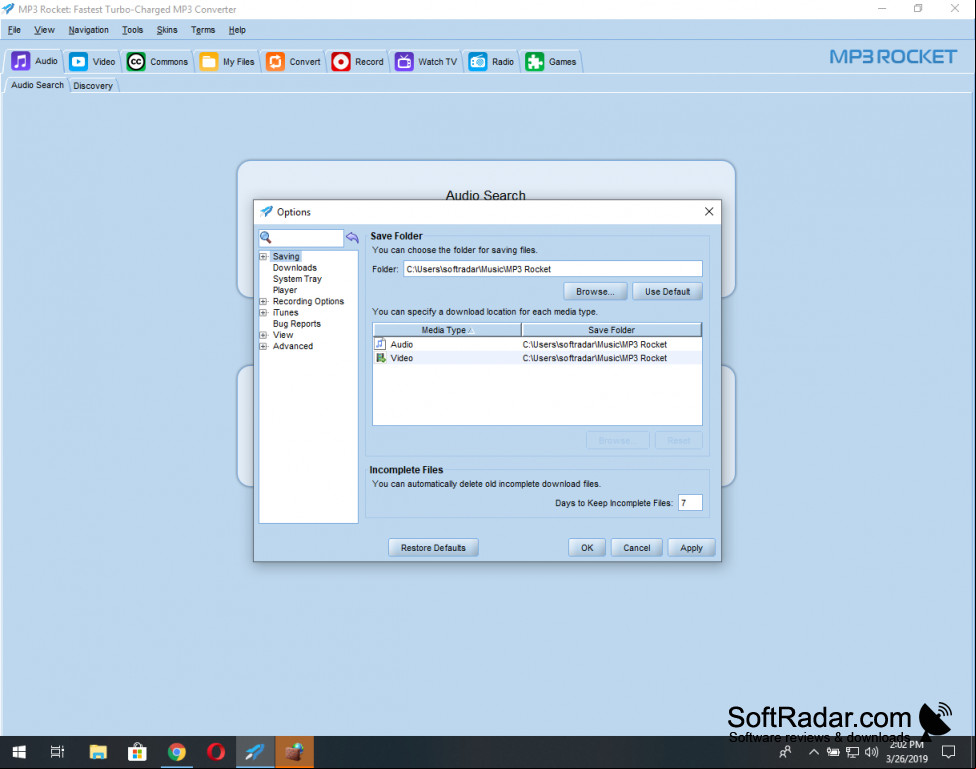The width and height of the screenshot is (976, 769).
Task: Open Task View on the taskbar
Action: pyautogui.click(x=57, y=752)
